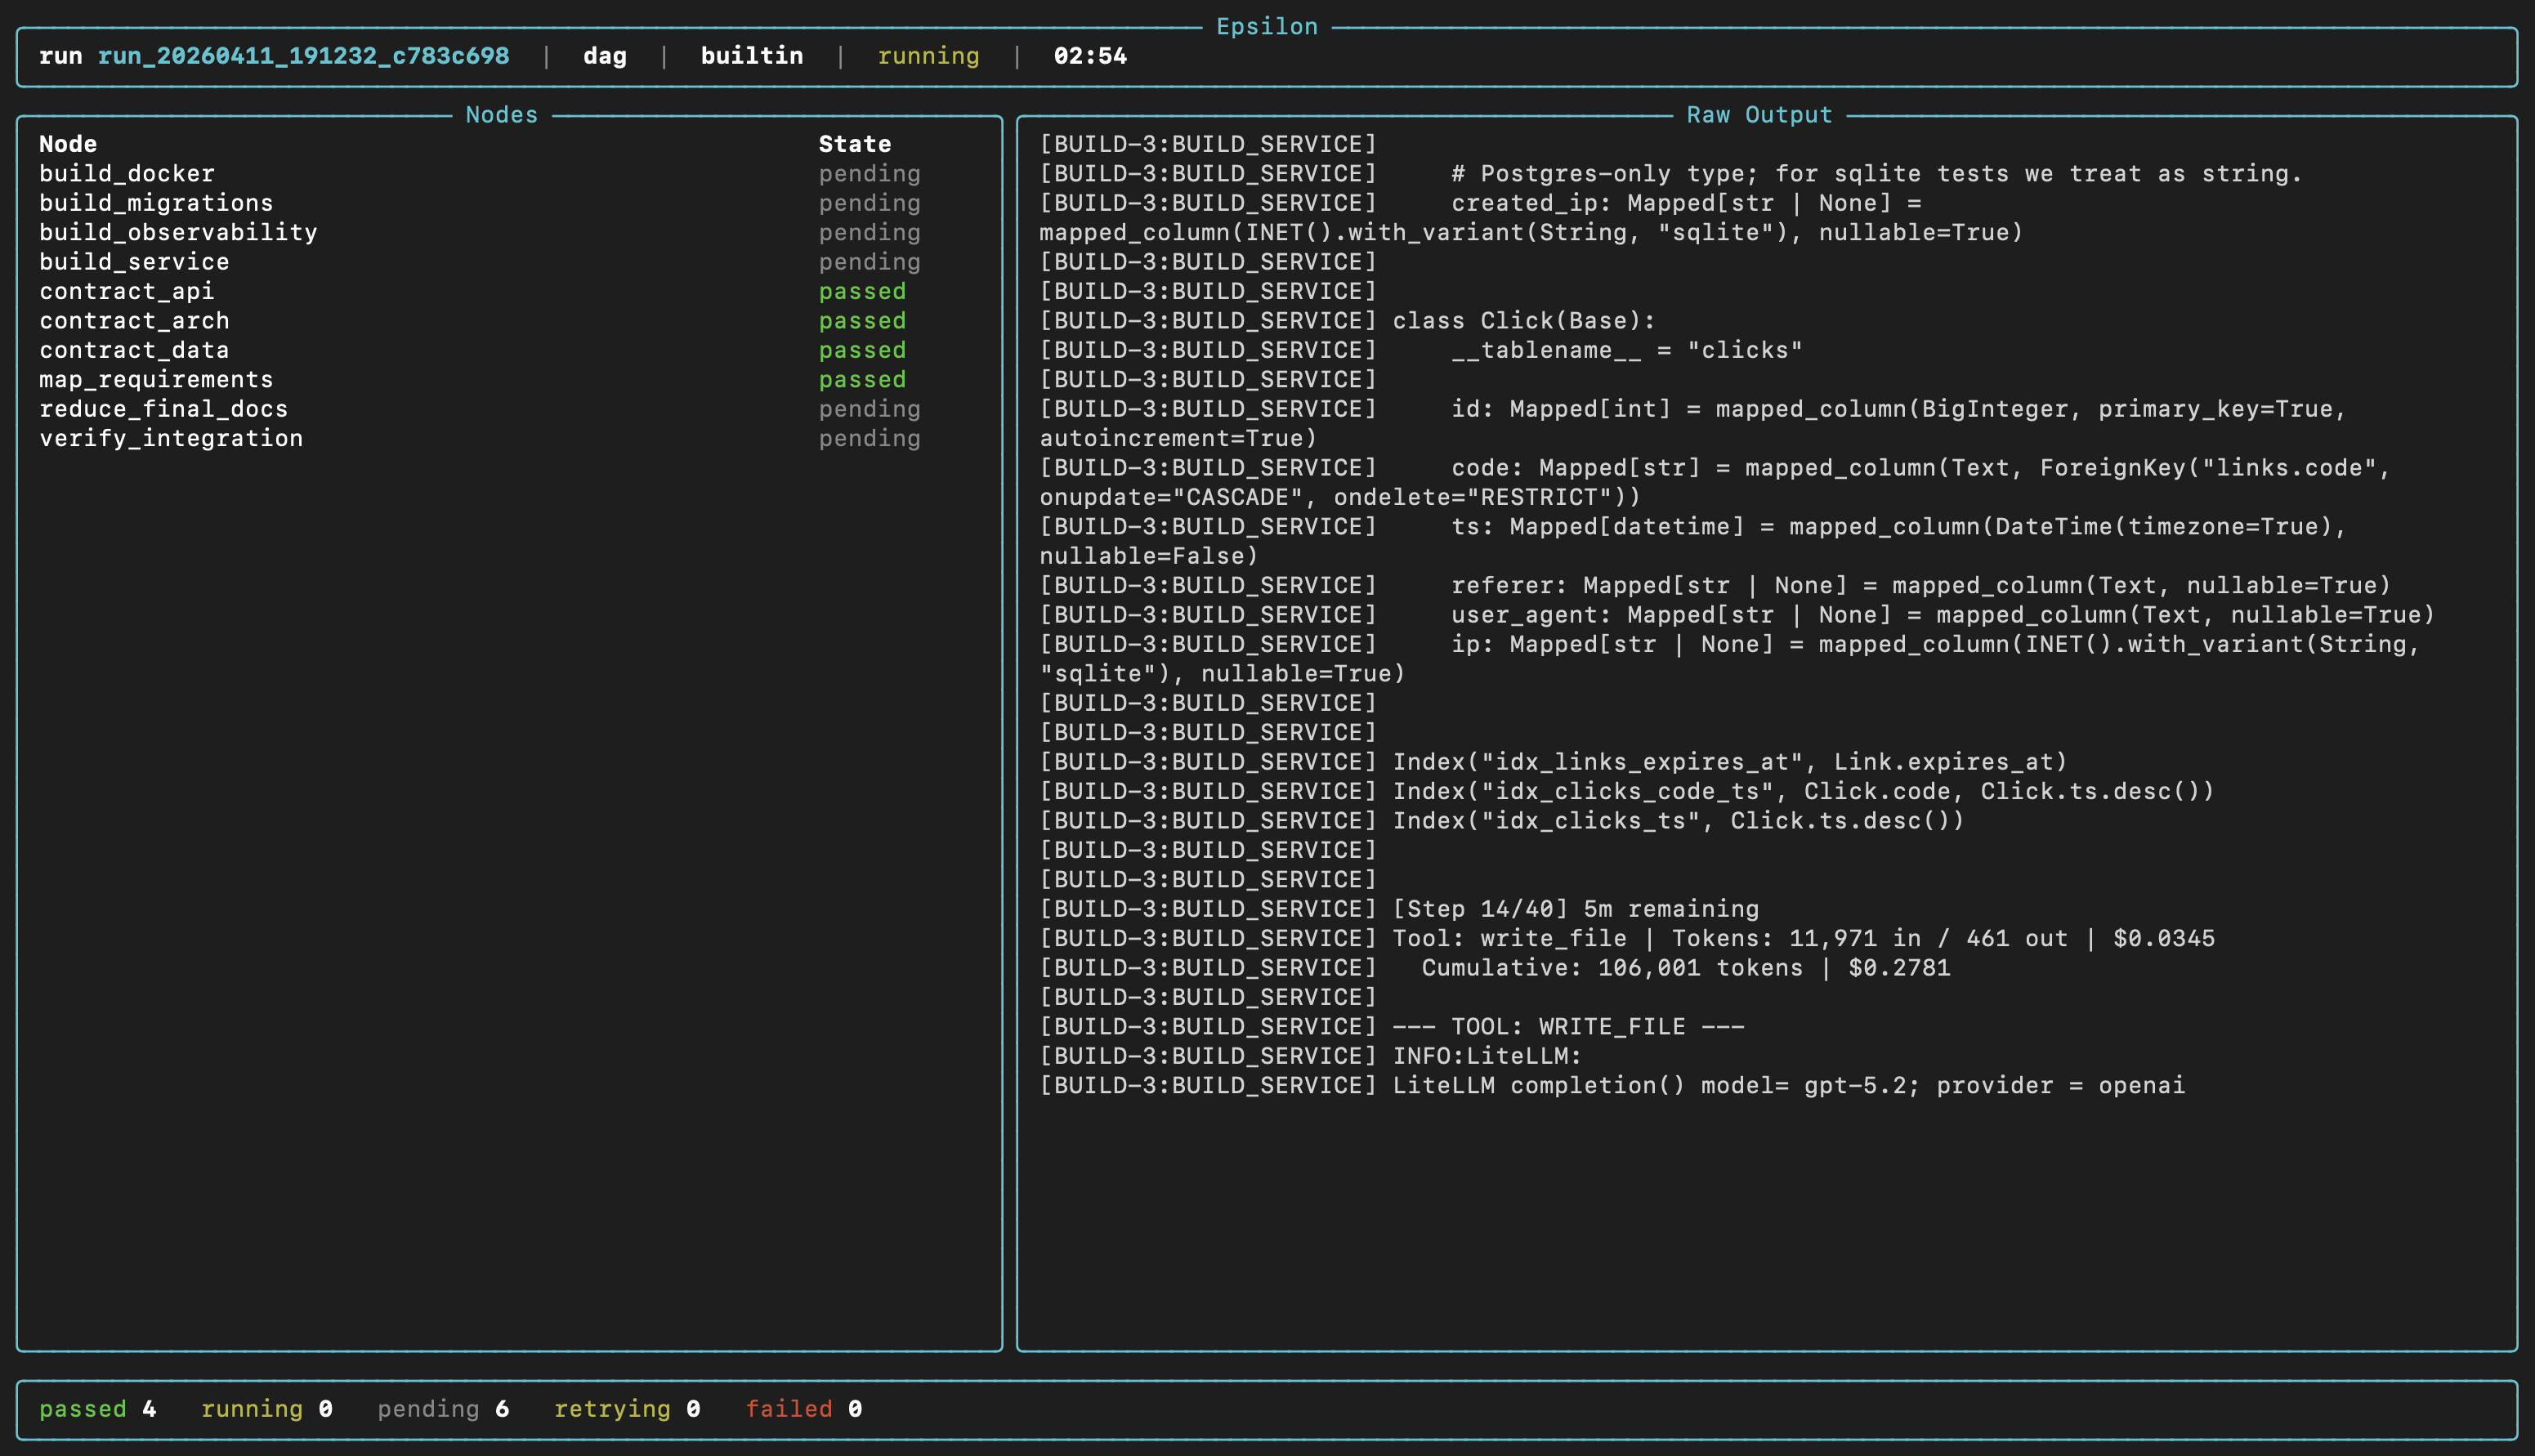Click the 'passed 4' footer counter
The height and width of the screenshot is (1456, 2535).
tap(98, 1409)
